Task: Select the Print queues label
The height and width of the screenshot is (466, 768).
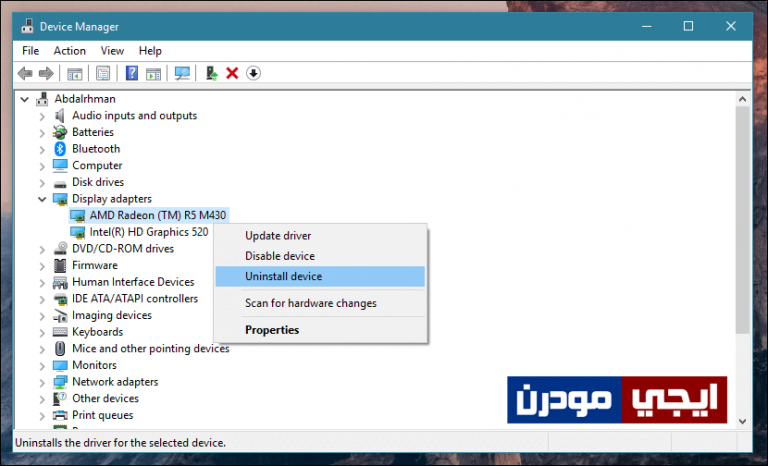Action: [x=102, y=415]
